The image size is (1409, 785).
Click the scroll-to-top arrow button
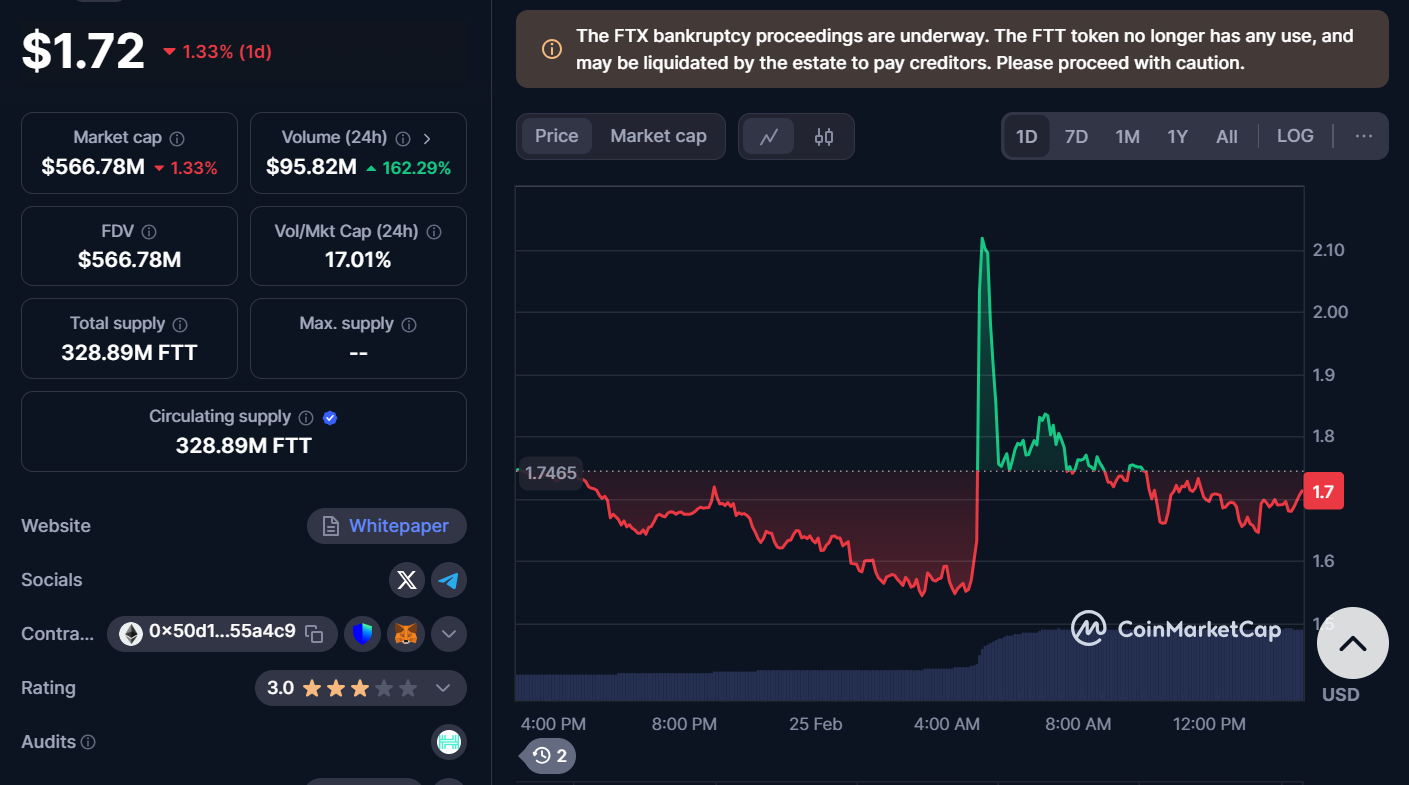[1353, 643]
